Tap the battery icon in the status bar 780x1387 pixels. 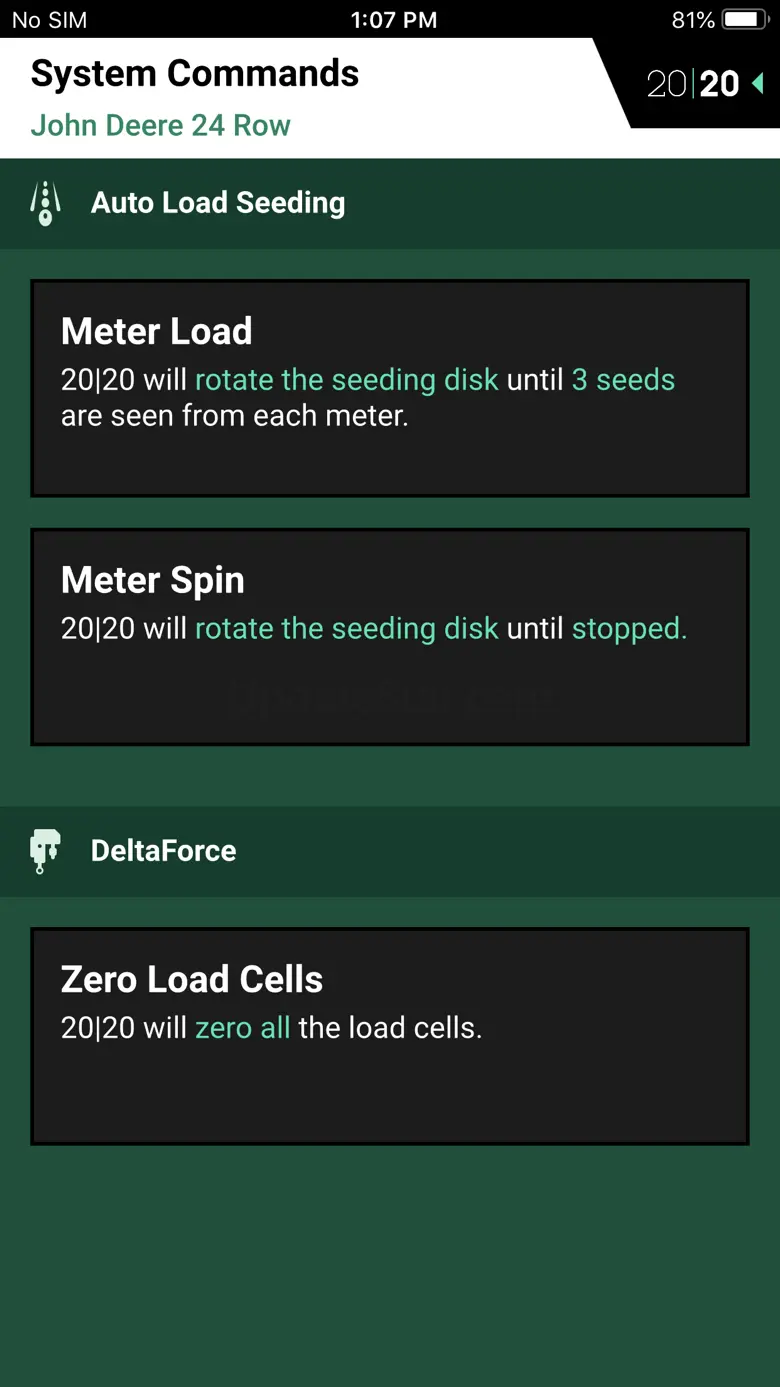743,20
